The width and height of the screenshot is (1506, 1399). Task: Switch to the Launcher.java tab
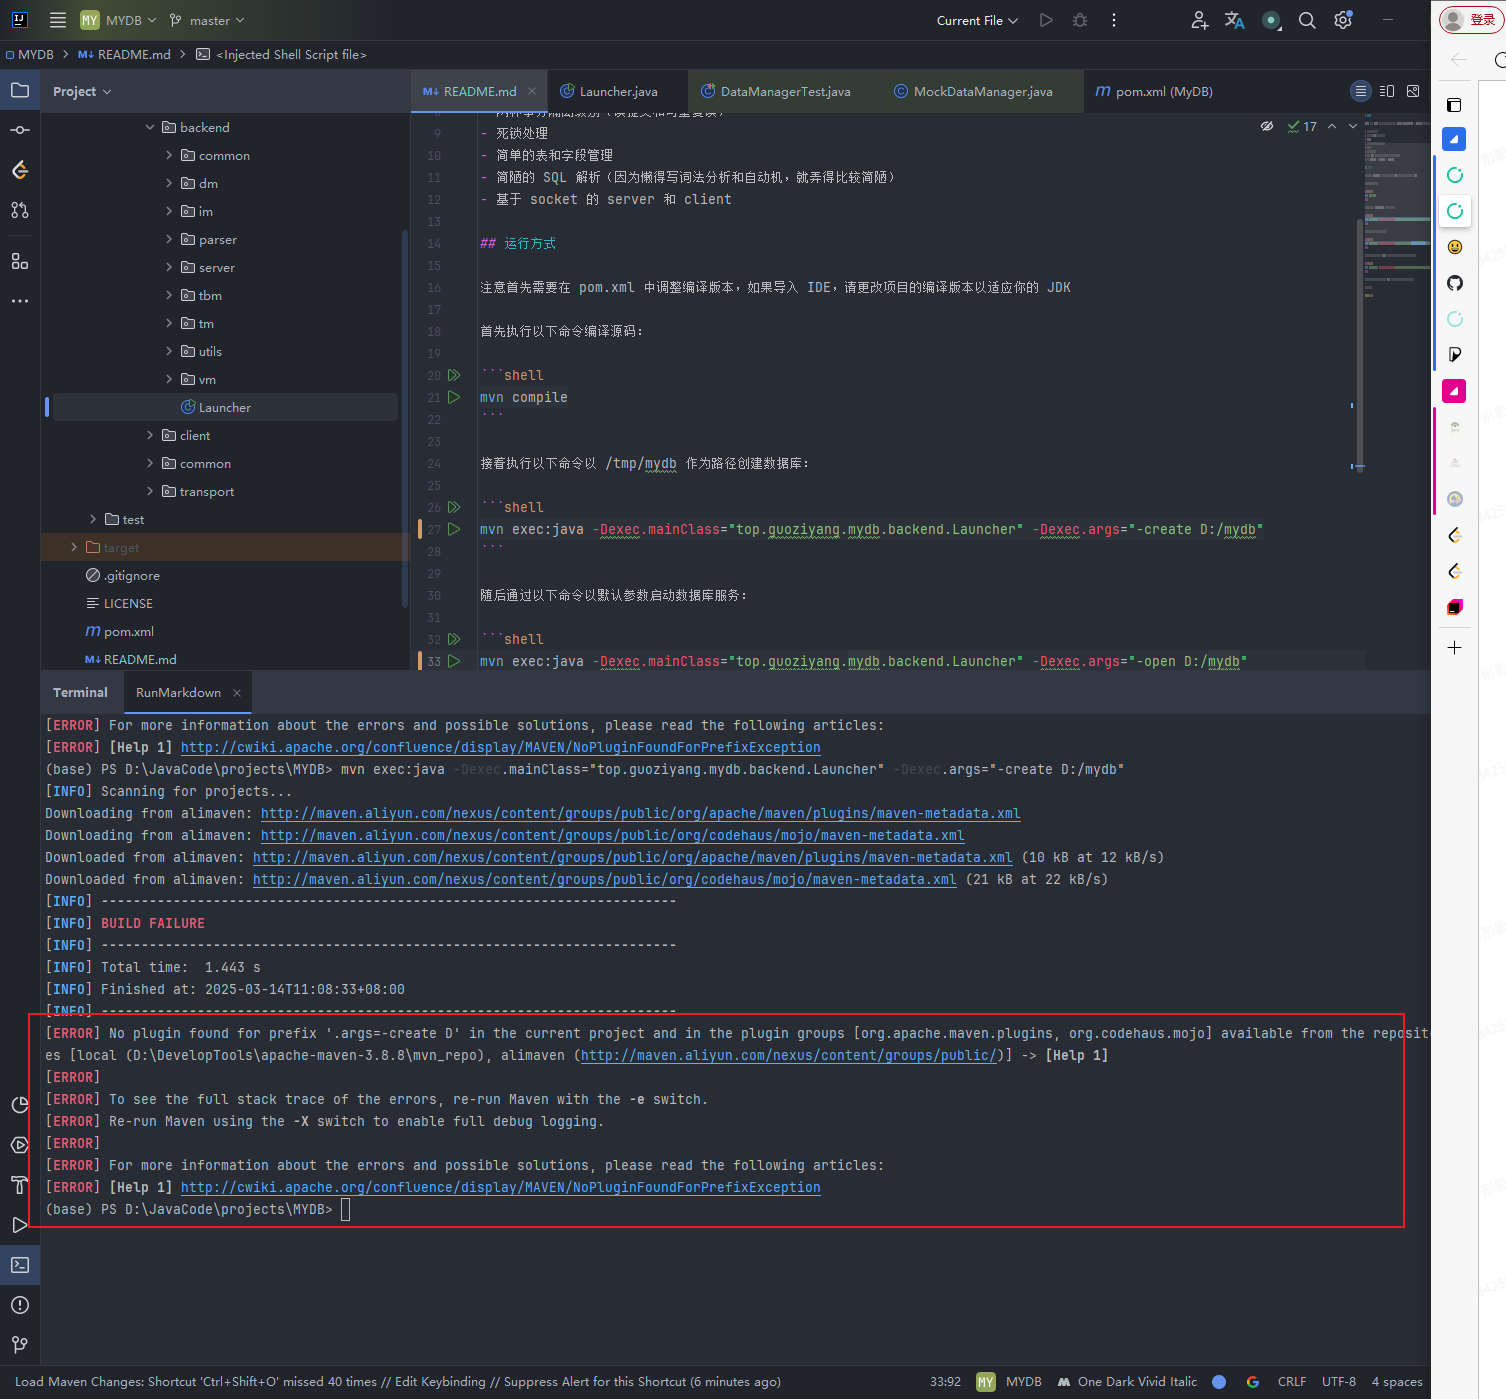click(618, 91)
